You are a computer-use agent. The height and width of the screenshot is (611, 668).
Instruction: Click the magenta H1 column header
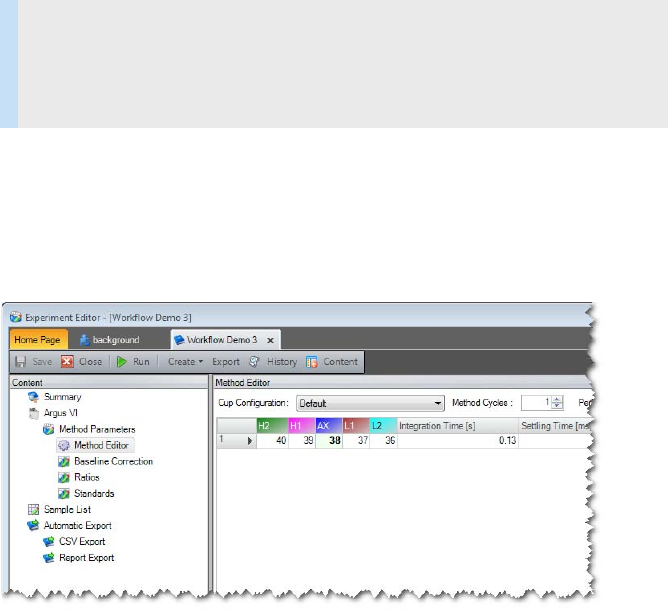pos(302,426)
